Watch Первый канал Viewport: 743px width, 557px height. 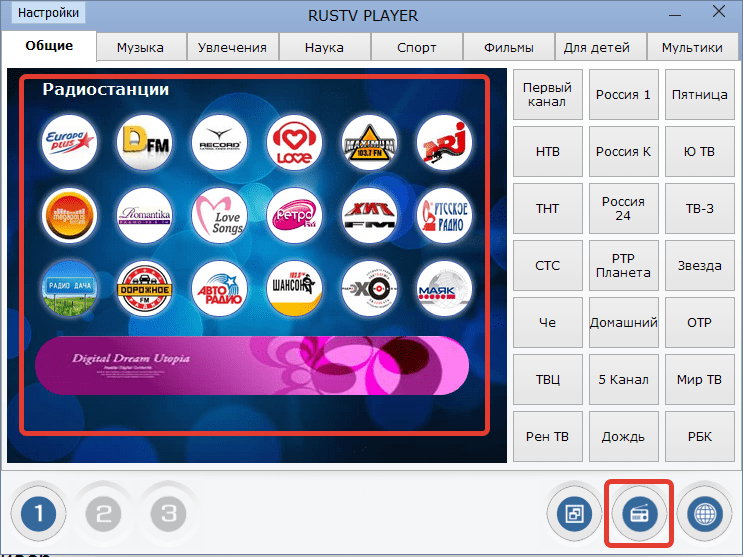point(547,94)
